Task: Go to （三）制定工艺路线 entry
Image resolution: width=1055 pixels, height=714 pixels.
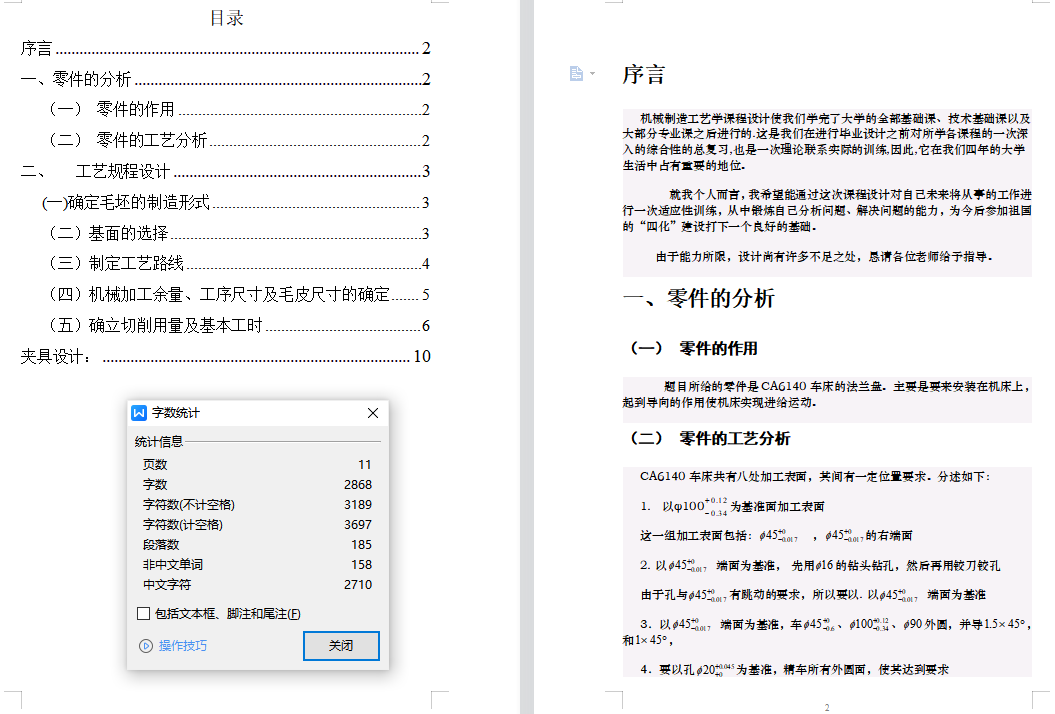Action: click(239, 264)
